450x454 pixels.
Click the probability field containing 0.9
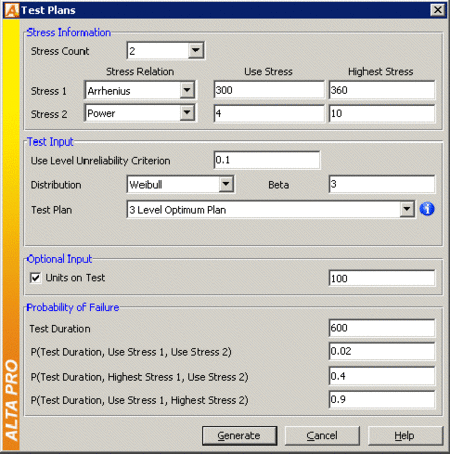[382, 399]
